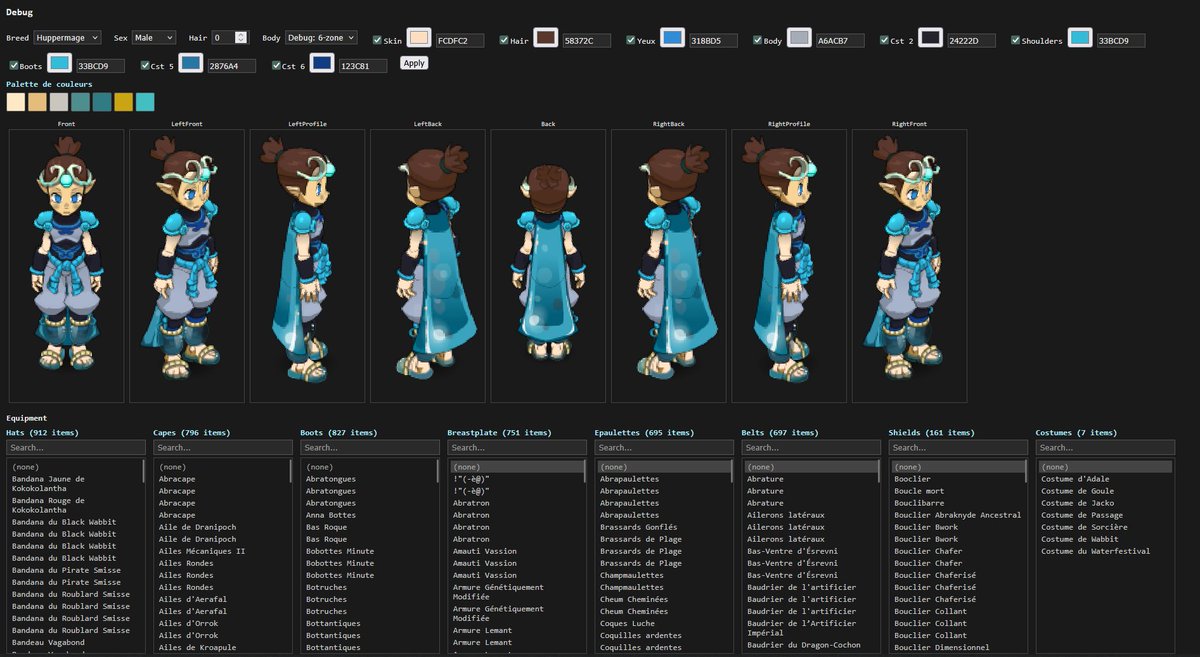
Task: Click the Hats search box
Action: coord(76,448)
